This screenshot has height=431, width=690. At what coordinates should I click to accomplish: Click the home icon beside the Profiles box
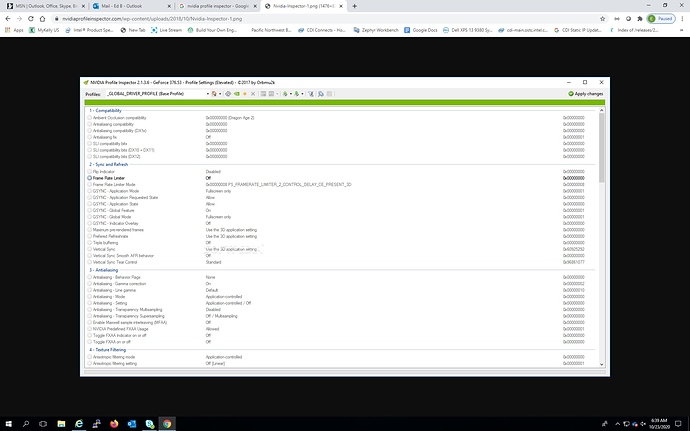214,94
